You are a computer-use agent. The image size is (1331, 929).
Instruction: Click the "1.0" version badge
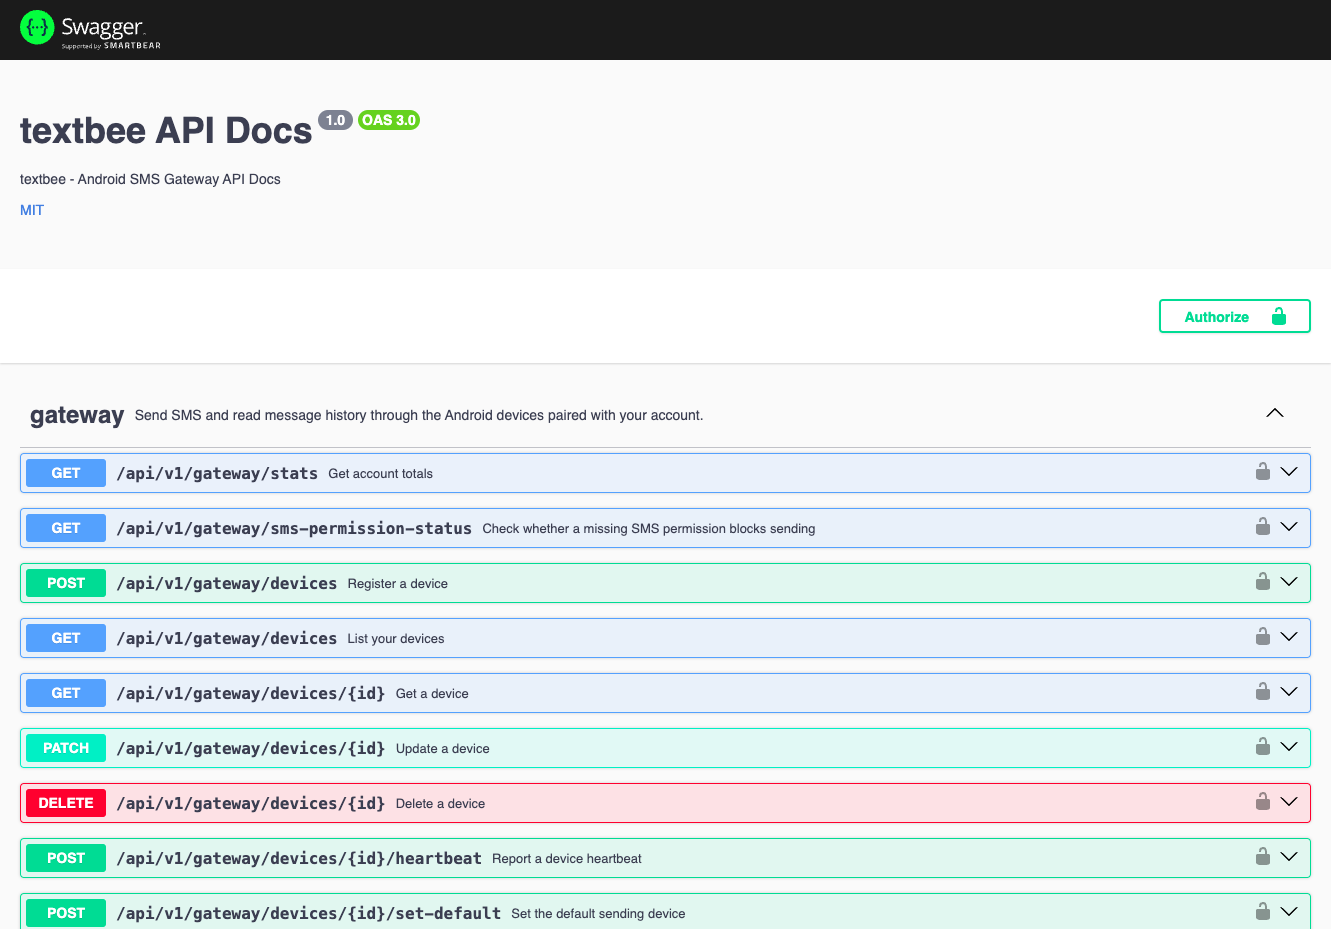(x=335, y=120)
